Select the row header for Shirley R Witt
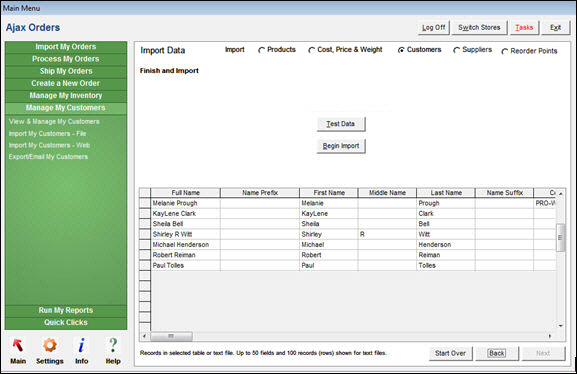The image size is (577, 374). point(145,234)
